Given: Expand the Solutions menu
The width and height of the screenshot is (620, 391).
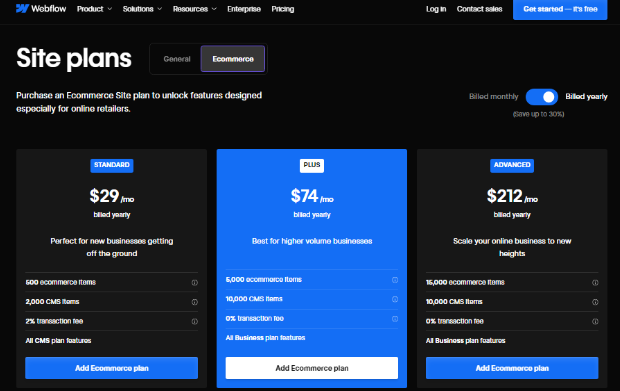Looking at the screenshot, I should coord(142,9).
